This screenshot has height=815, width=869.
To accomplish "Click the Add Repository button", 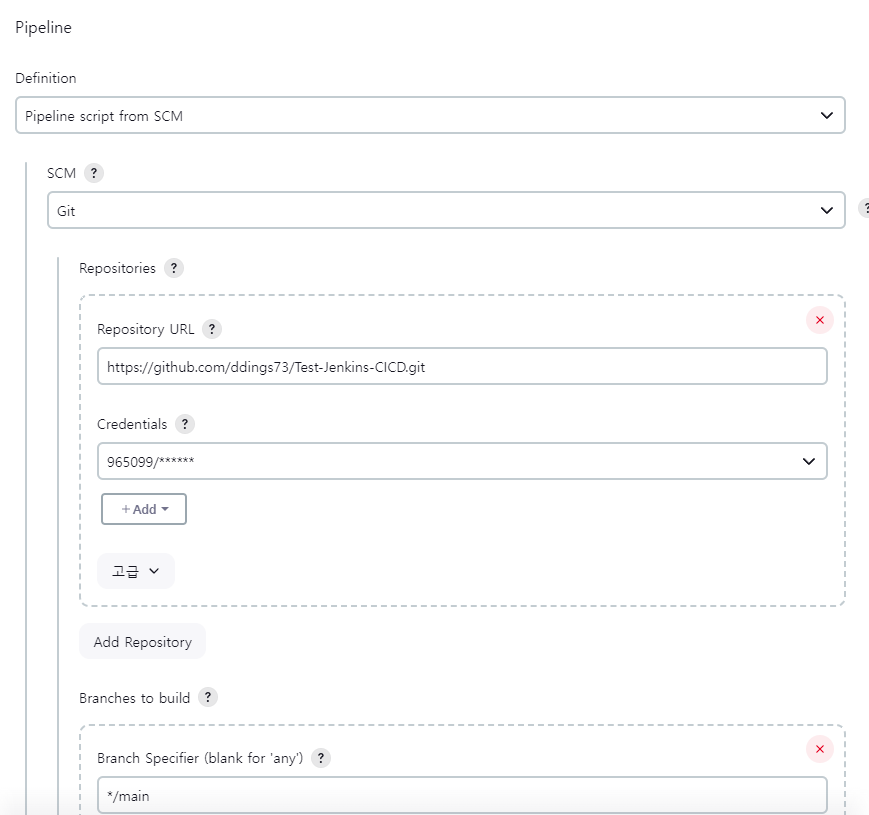I will 142,641.
